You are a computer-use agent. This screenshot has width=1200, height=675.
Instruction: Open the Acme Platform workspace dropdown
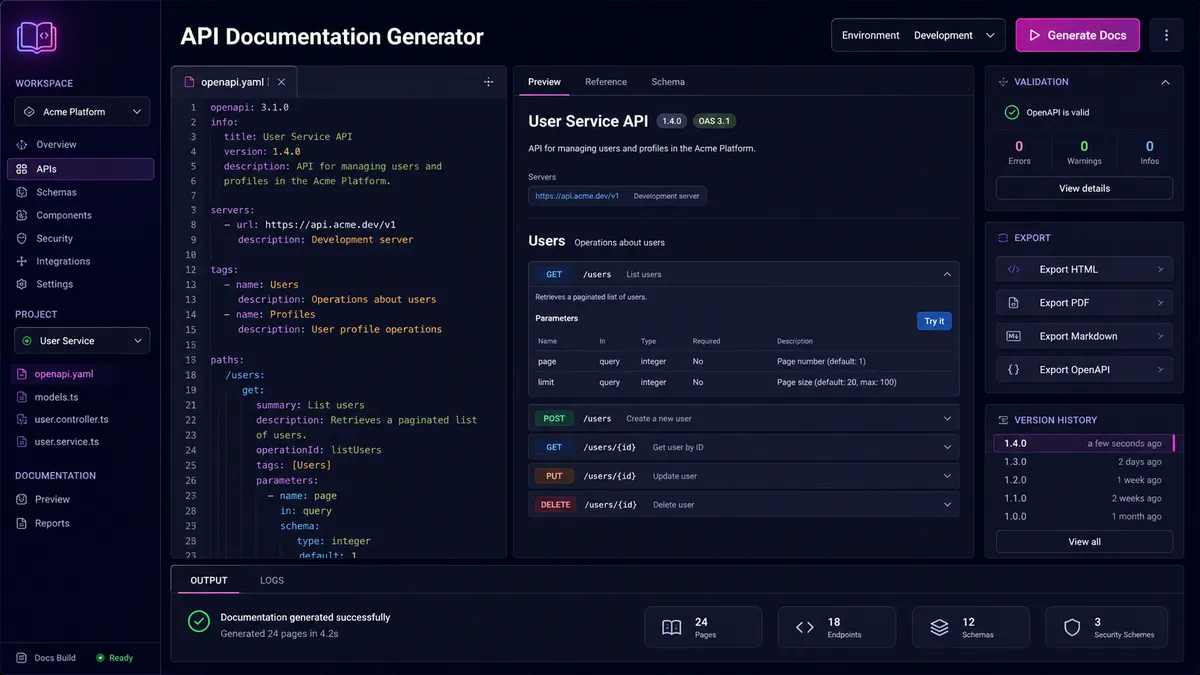[82, 112]
